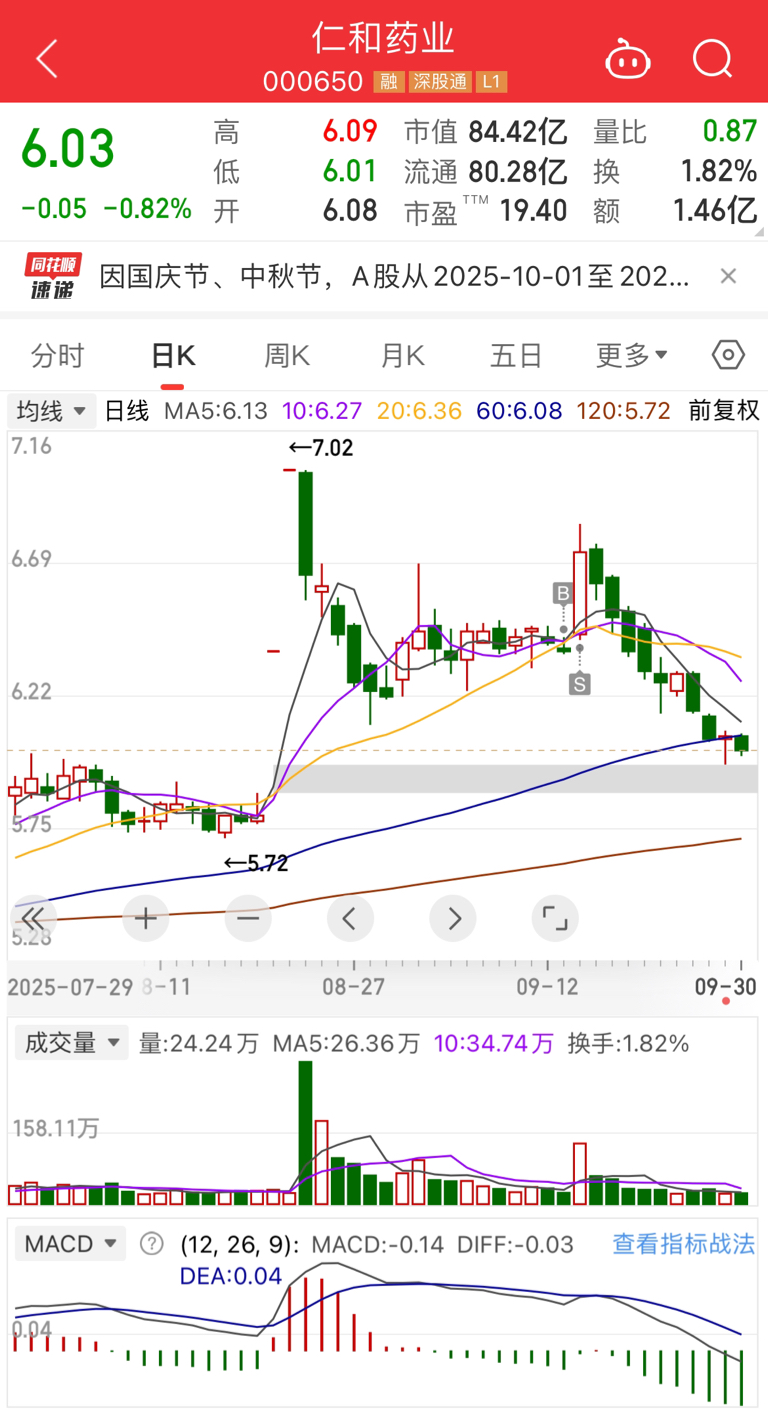Switch to 五日 tab
Screen dimensions: 768x1422
pos(516,355)
